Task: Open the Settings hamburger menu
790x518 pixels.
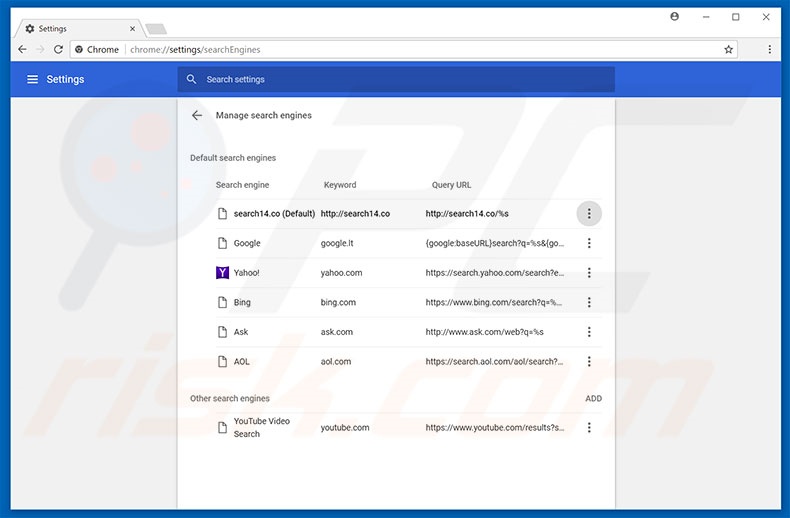Action: pyautogui.click(x=32, y=79)
